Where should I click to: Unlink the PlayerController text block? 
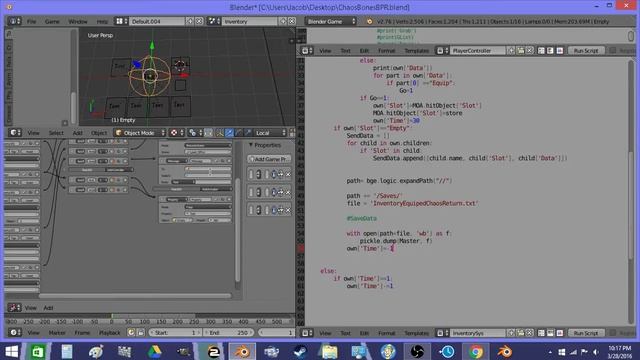(x=529, y=51)
